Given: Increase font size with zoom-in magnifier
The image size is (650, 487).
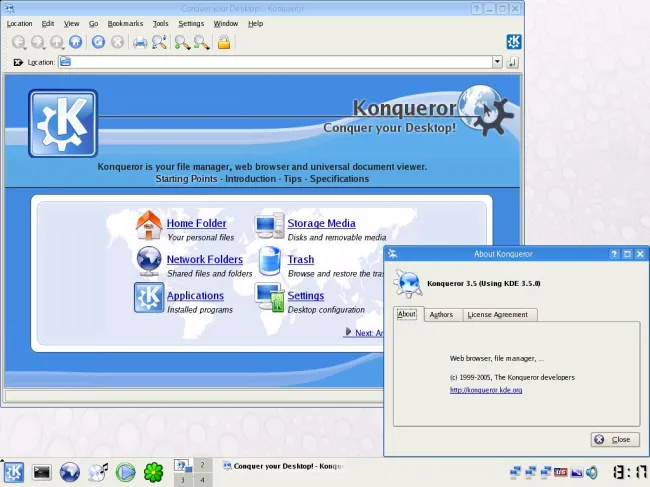Looking at the screenshot, I should click(182, 42).
